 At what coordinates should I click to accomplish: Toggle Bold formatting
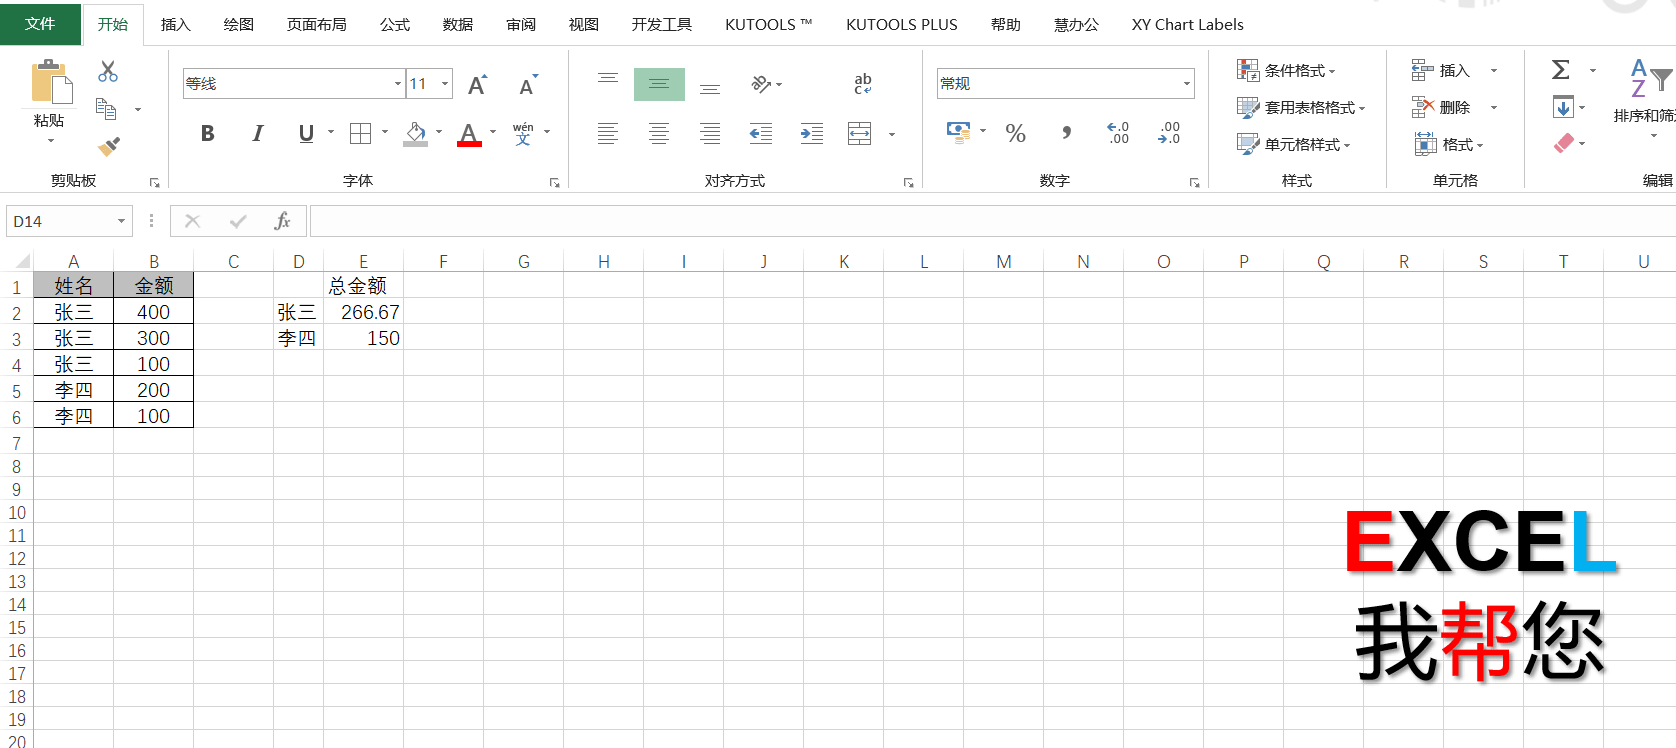(x=208, y=133)
